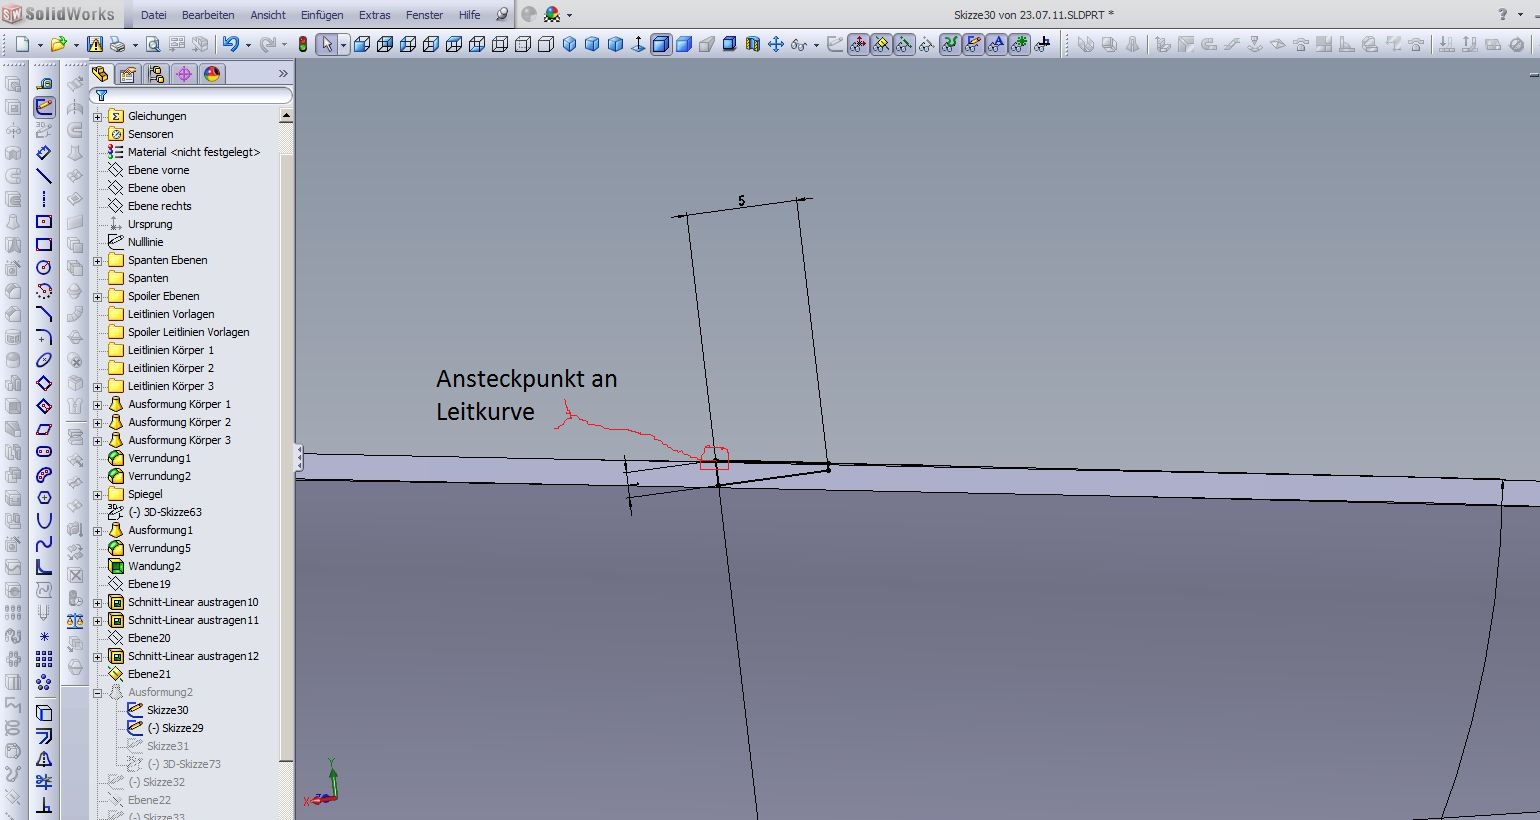Click the Rebuild traffic light icon
Image resolution: width=1540 pixels, height=820 pixels.
pyautogui.click(x=302, y=44)
